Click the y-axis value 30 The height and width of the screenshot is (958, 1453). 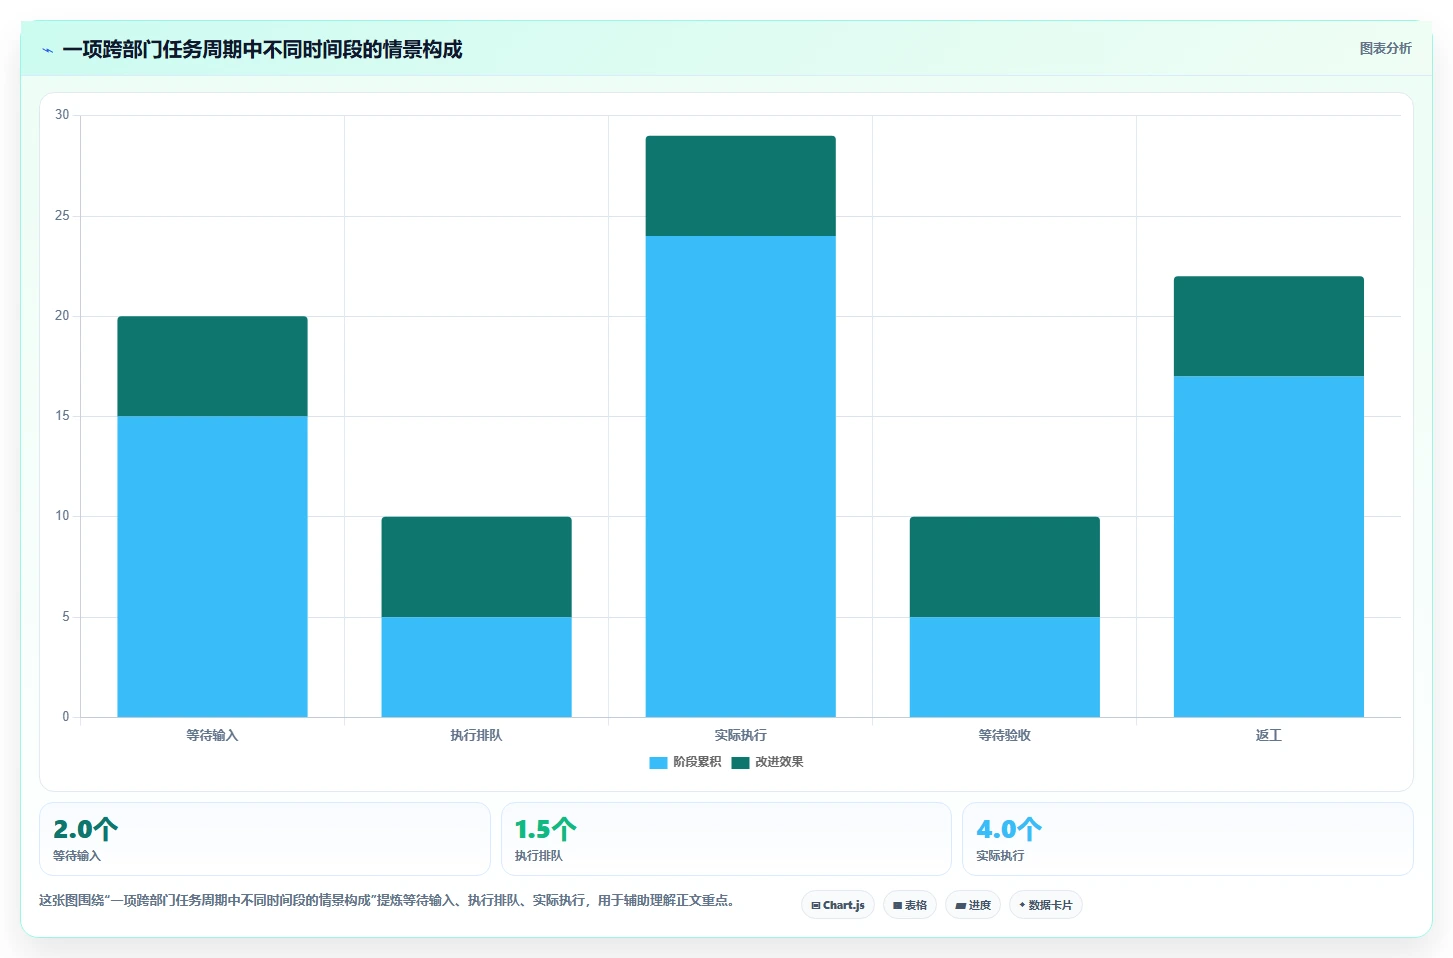(62, 115)
